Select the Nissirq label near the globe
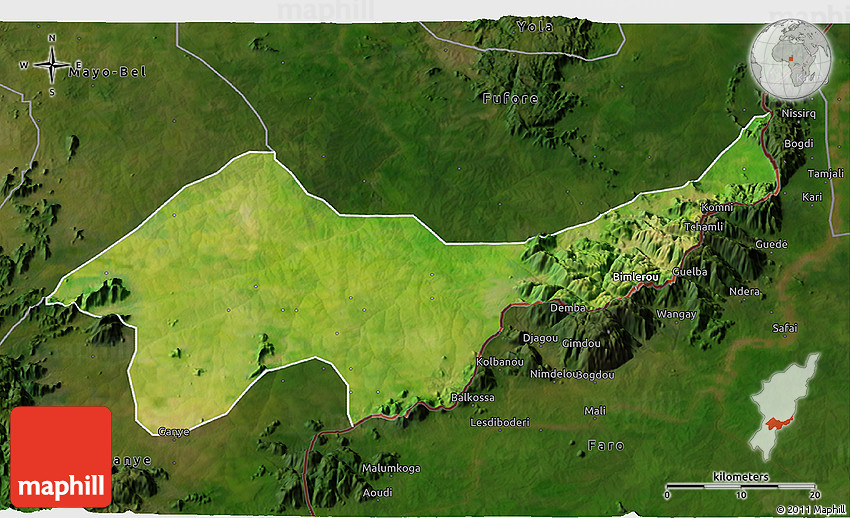Screen dimensions: 850x518 (799, 114)
